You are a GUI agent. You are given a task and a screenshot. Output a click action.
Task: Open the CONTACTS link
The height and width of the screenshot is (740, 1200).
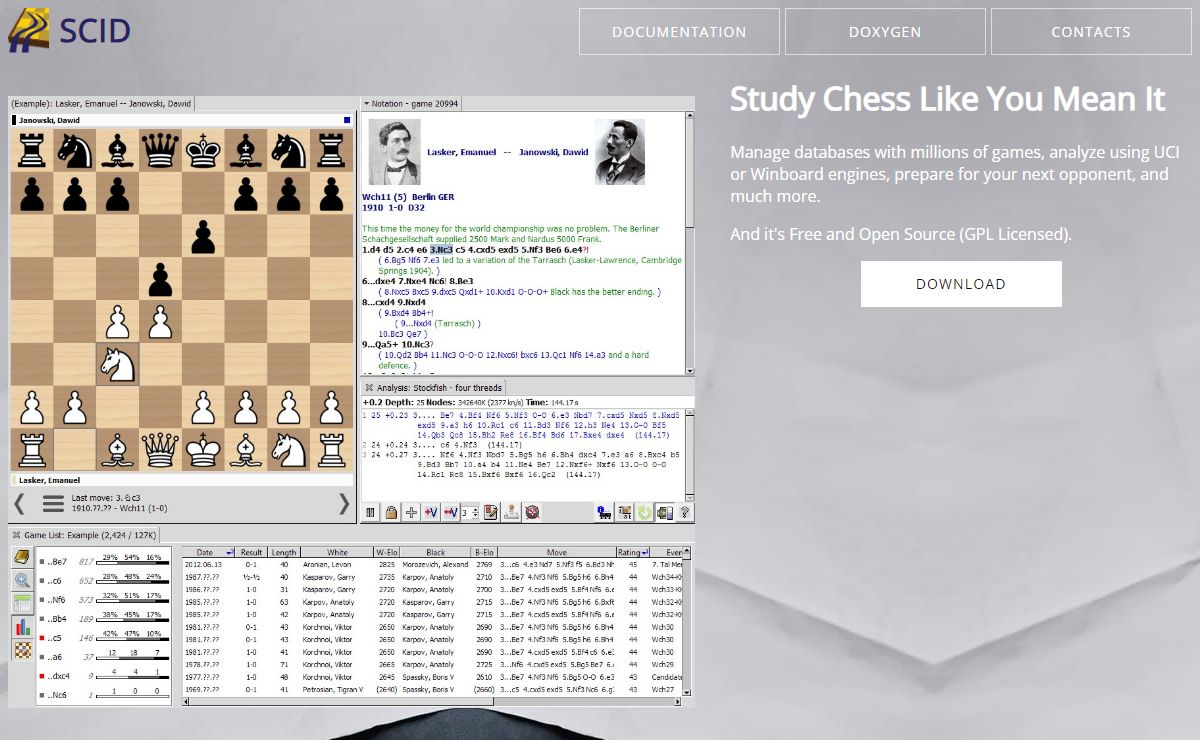(1091, 32)
